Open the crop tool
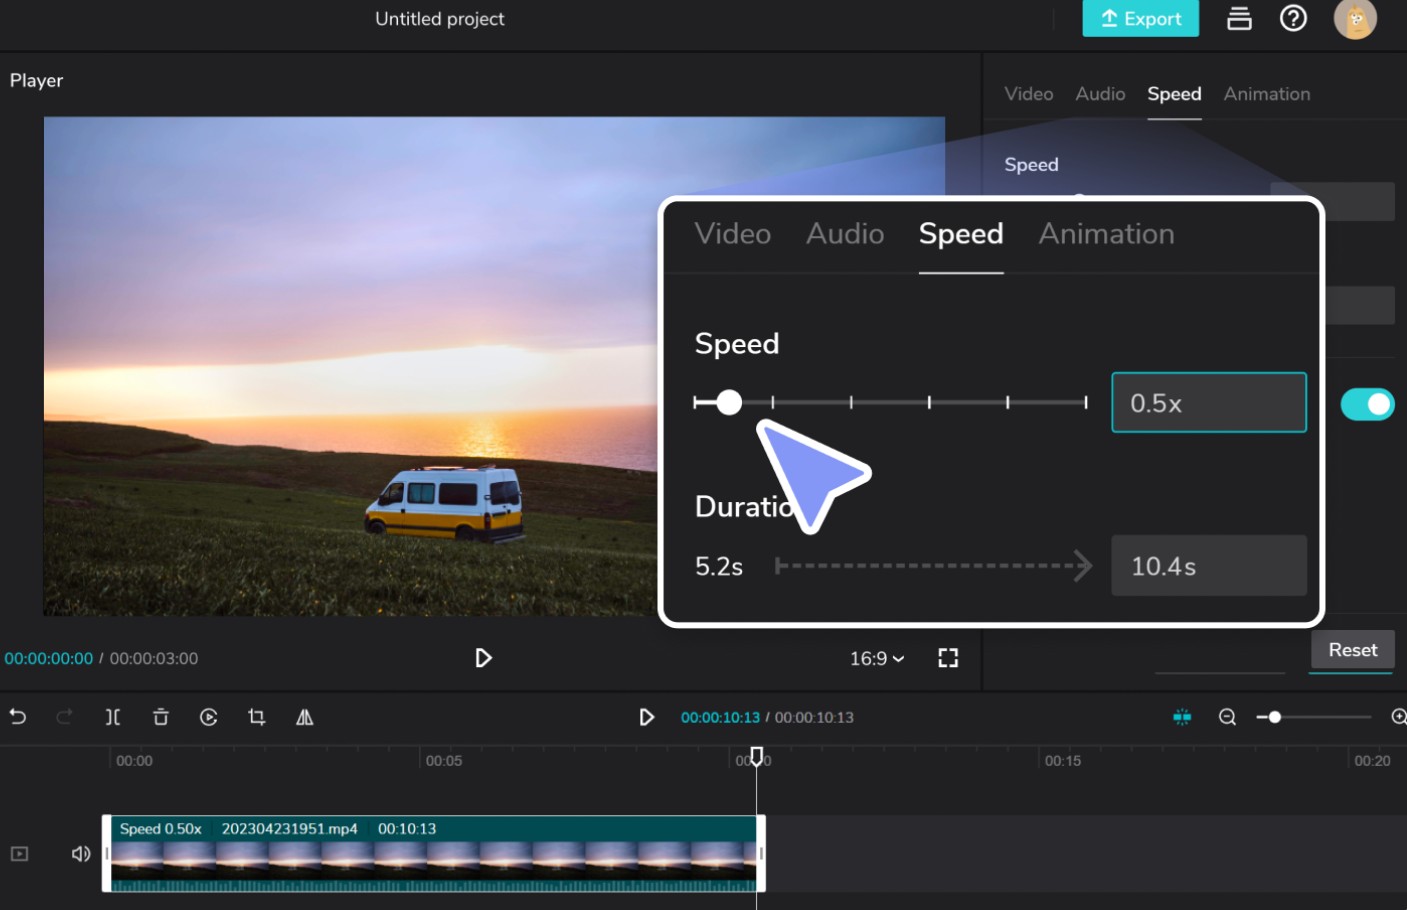Image resolution: width=1407 pixels, height=910 pixels. pos(257,717)
